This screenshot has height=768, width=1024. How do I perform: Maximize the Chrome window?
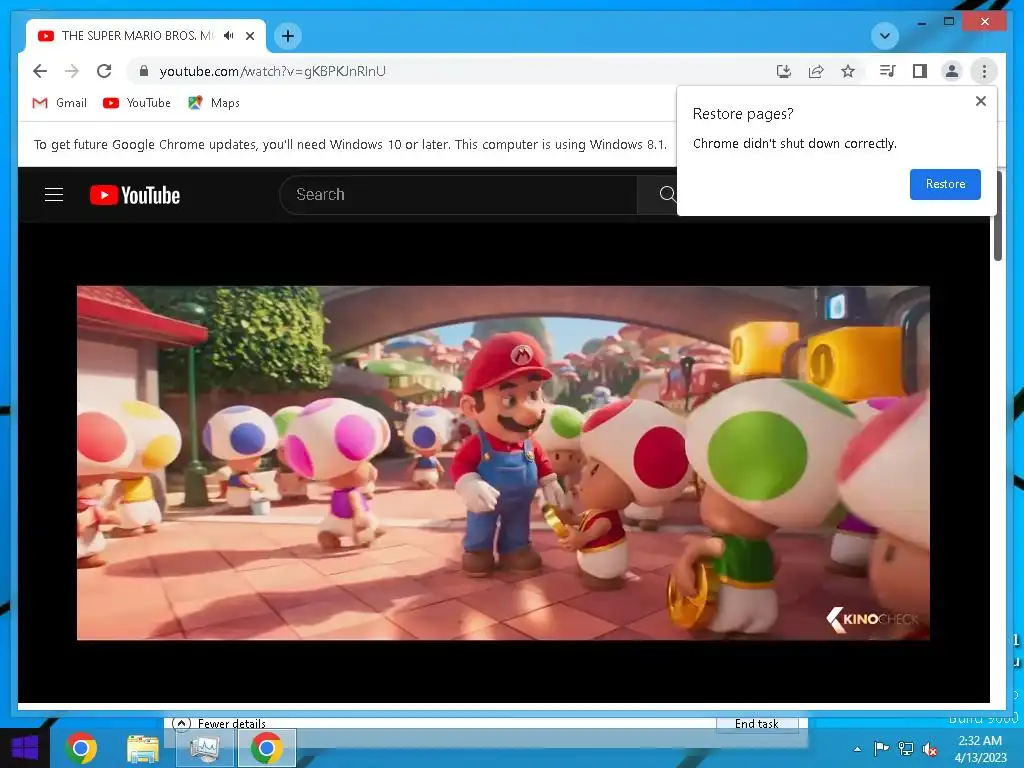coord(949,22)
